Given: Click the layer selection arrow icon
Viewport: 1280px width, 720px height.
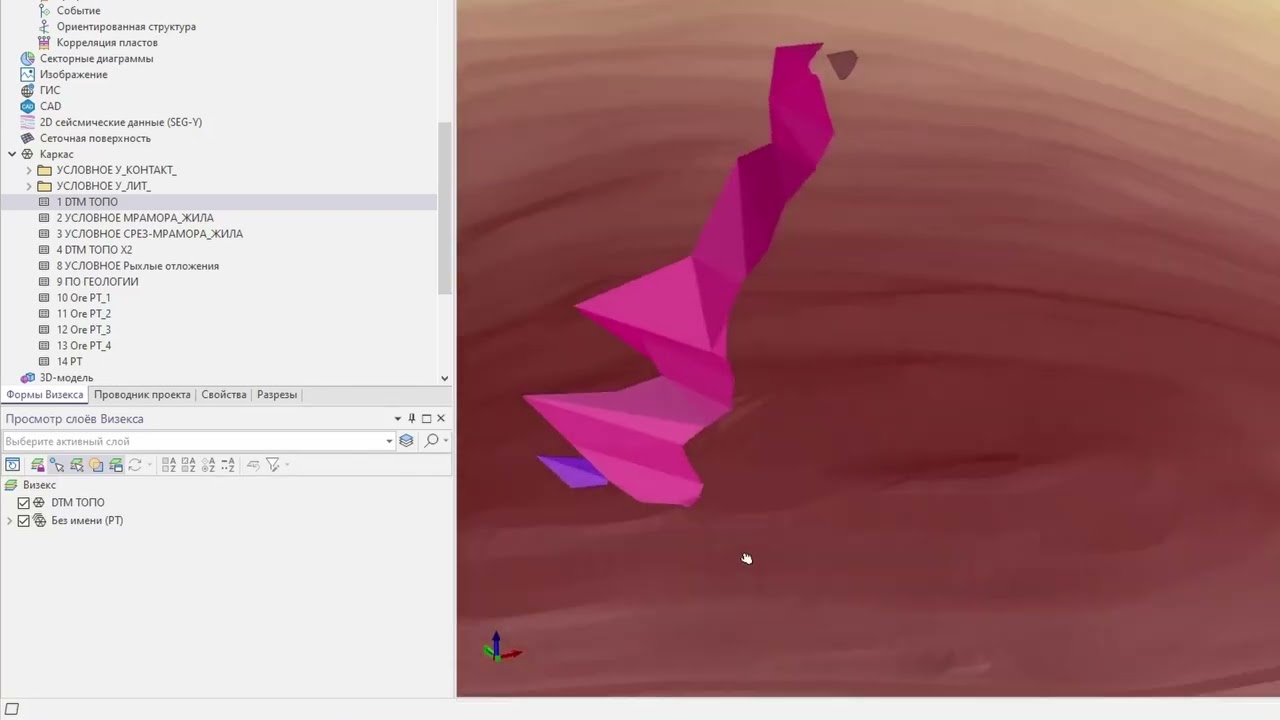Looking at the screenshot, I should [x=77, y=465].
